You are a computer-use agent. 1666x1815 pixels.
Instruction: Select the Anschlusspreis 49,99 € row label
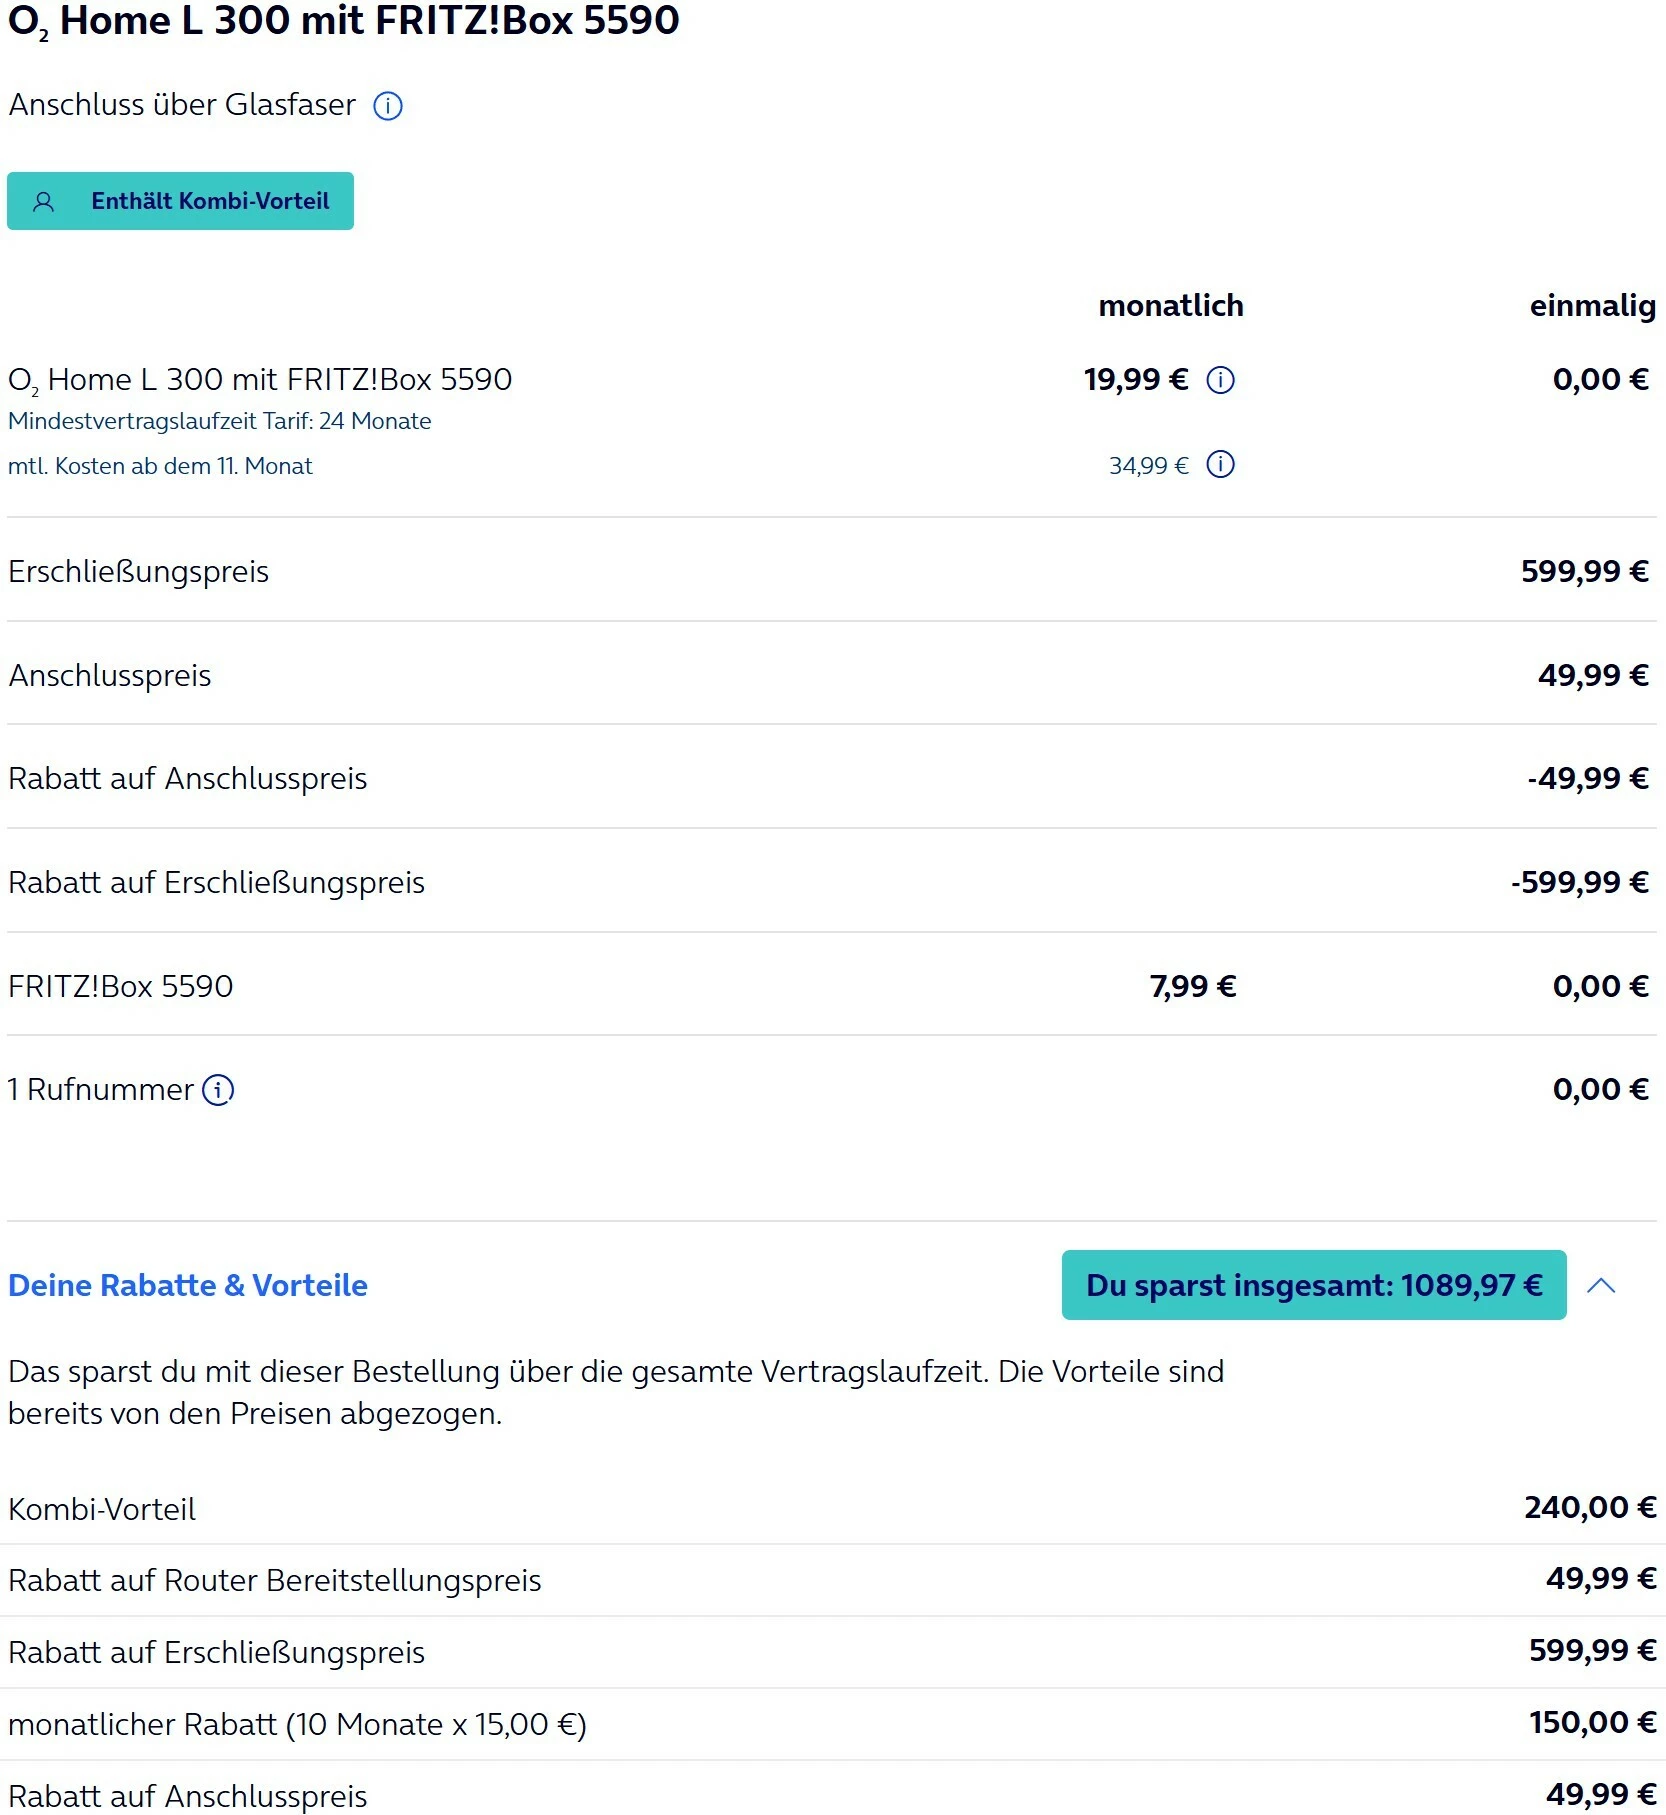coord(110,676)
